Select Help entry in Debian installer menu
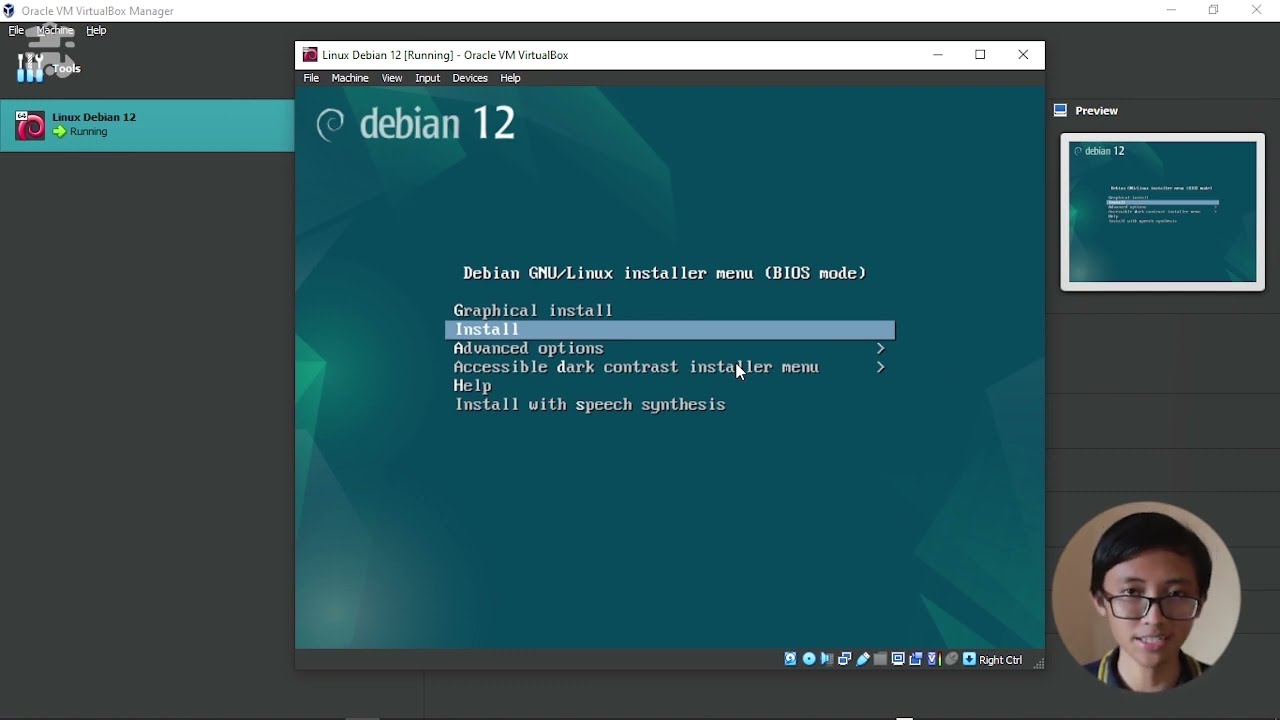The width and height of the screenshot is (1280, 720). point(472,386)
